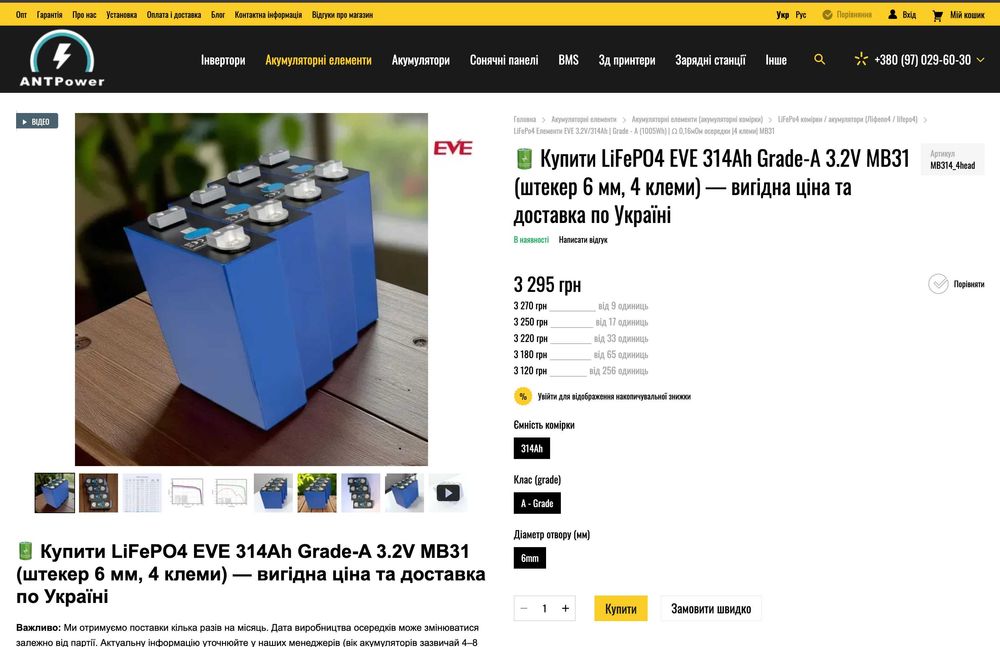Play the video thumbnail icon
Image resolution: width=1000 pixels, height=647 pixels.
pyautogui.click(x=448, y=493)
